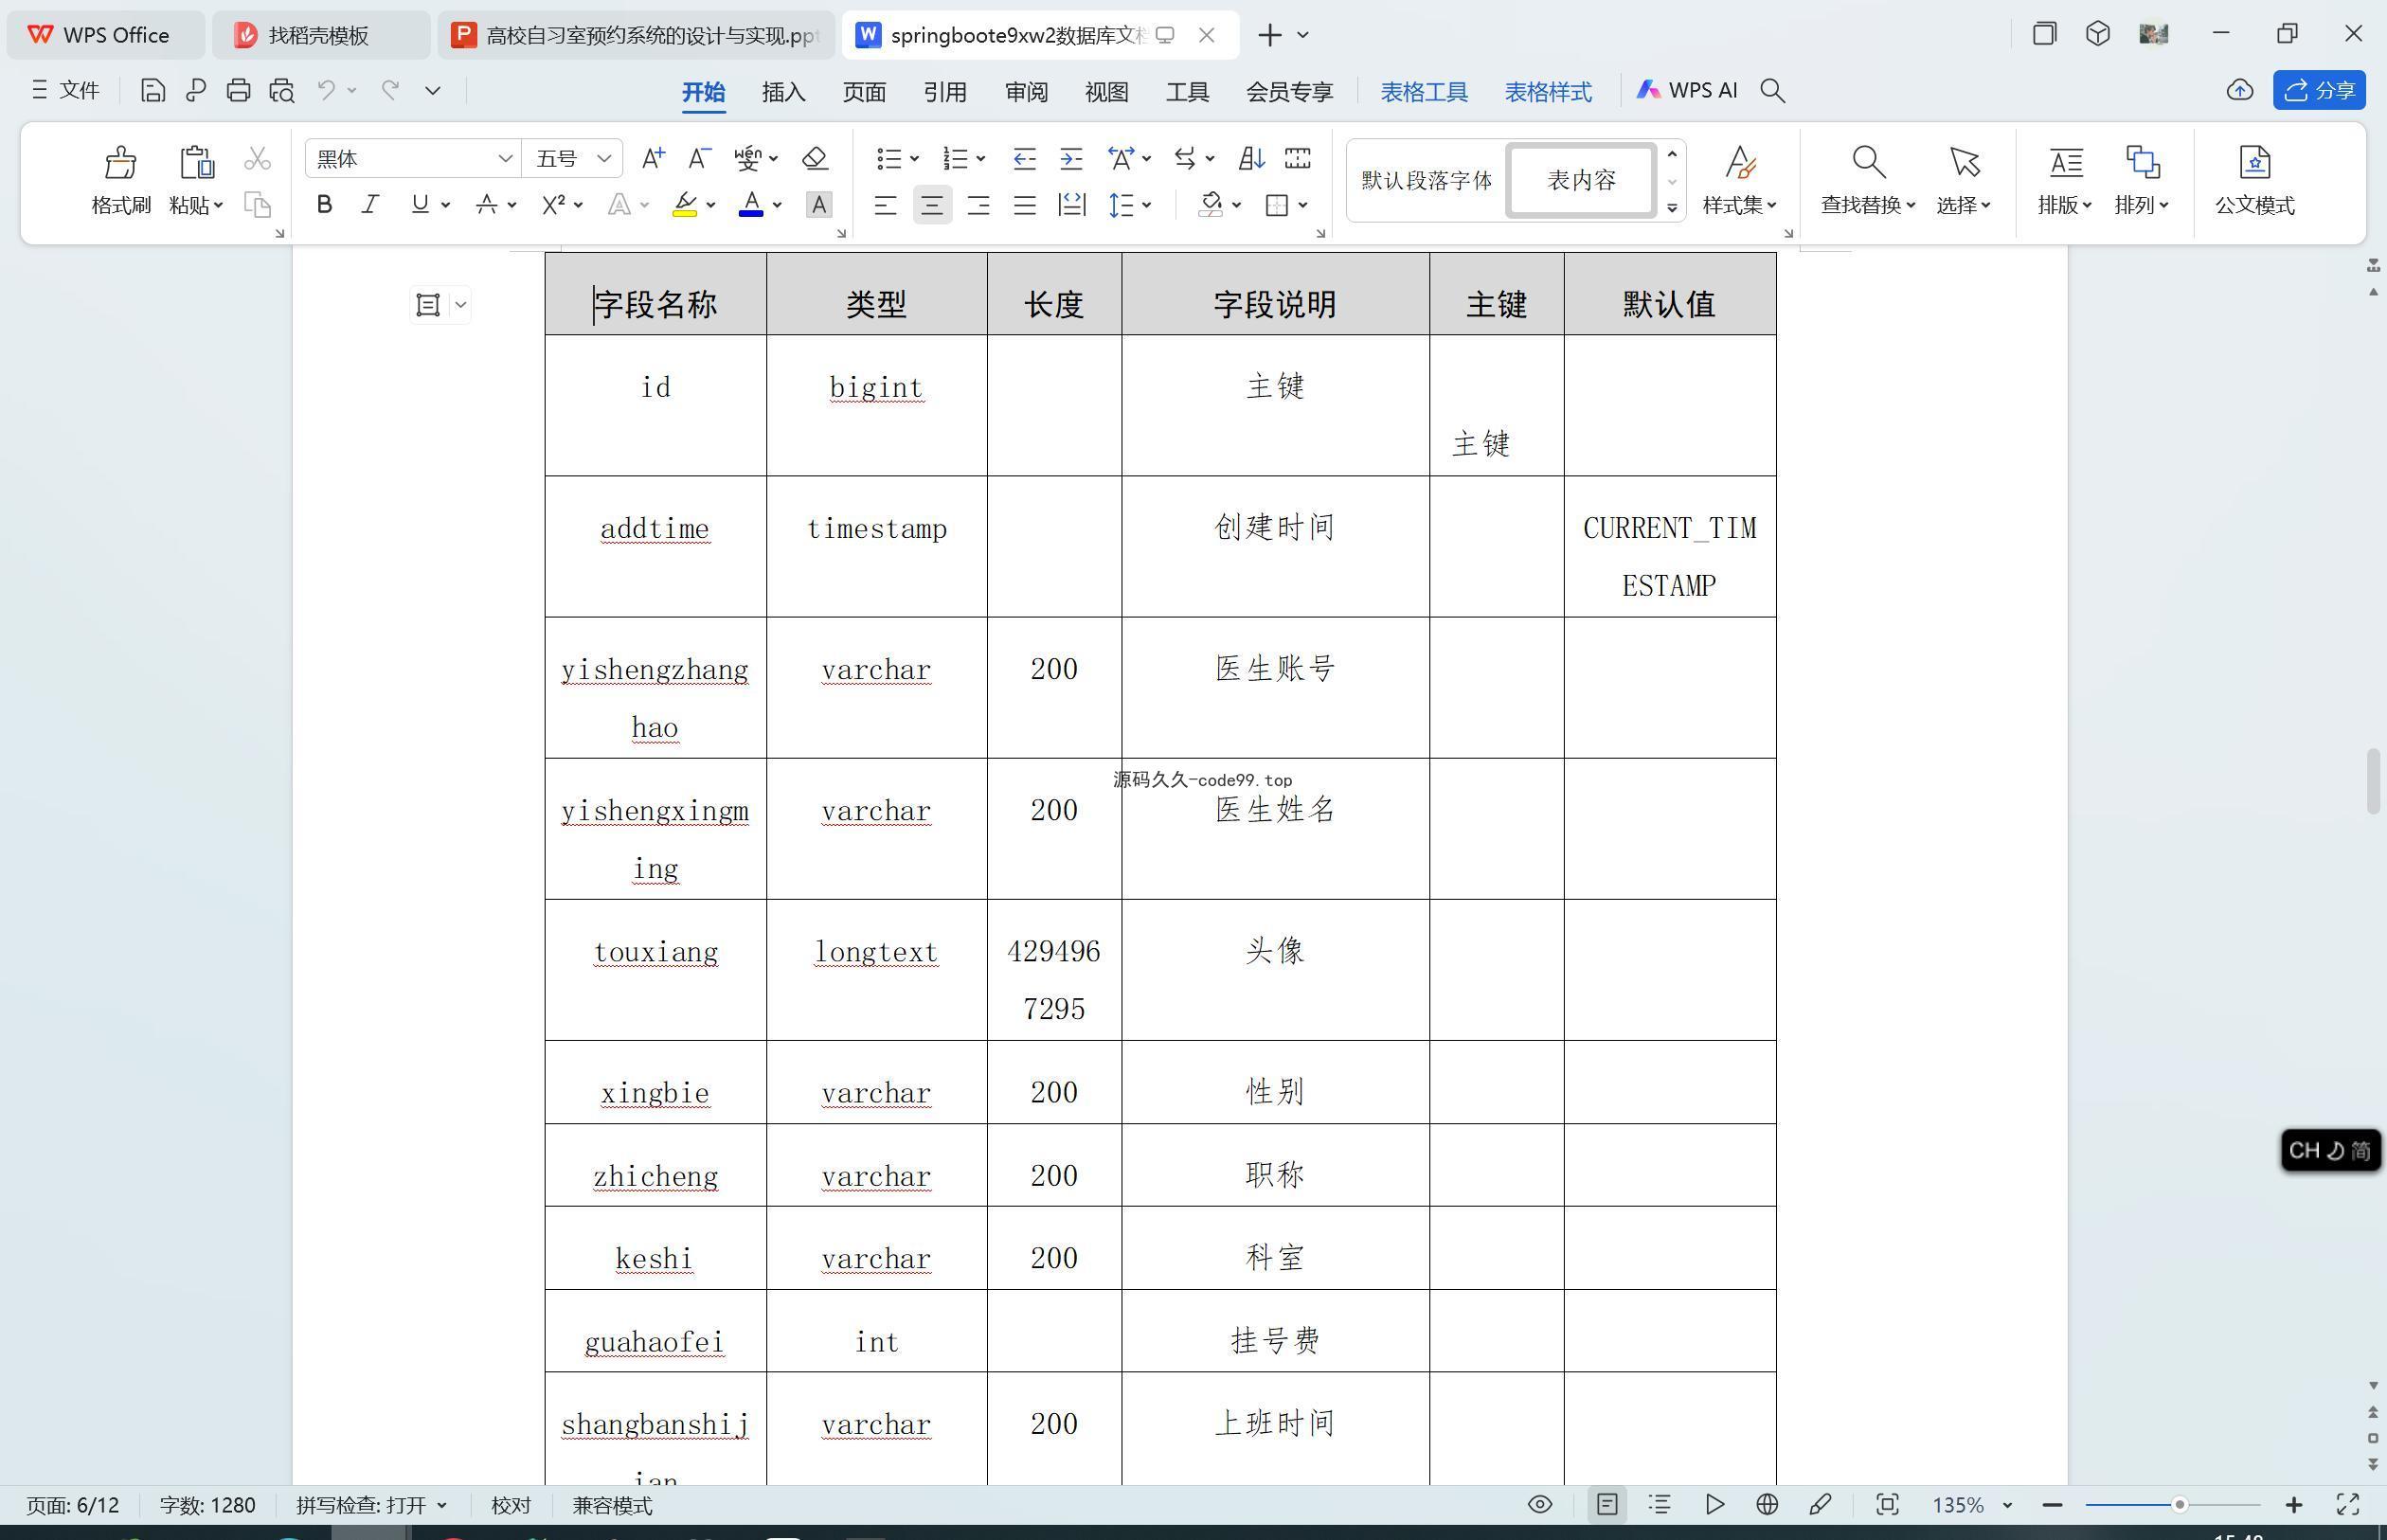
Task: Open the Insert (插入) ribbon tab
Action: tap(783, 92)
